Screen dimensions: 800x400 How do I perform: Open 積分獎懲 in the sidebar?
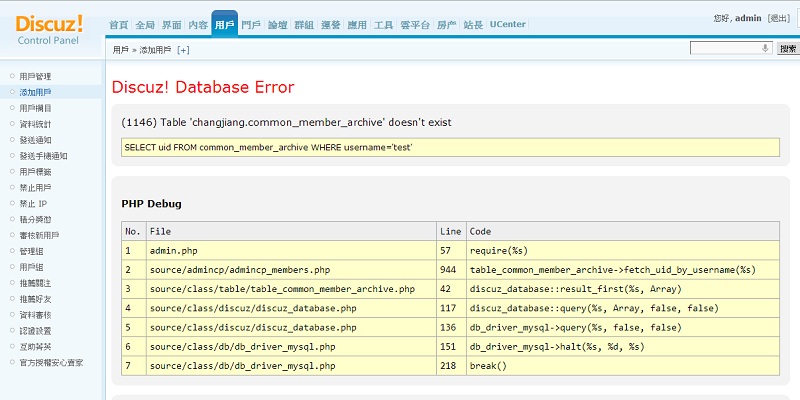35,219
